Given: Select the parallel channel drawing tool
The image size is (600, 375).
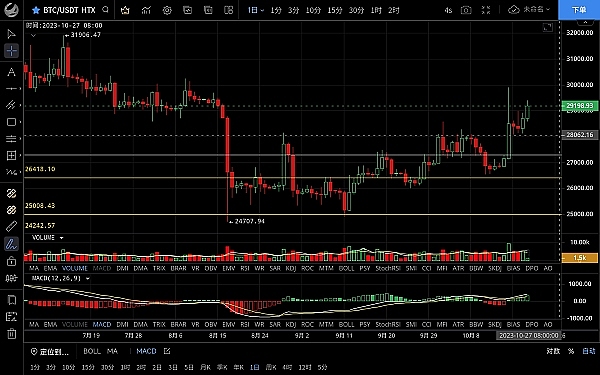Looking at the screenshot, I should [11, 105].
